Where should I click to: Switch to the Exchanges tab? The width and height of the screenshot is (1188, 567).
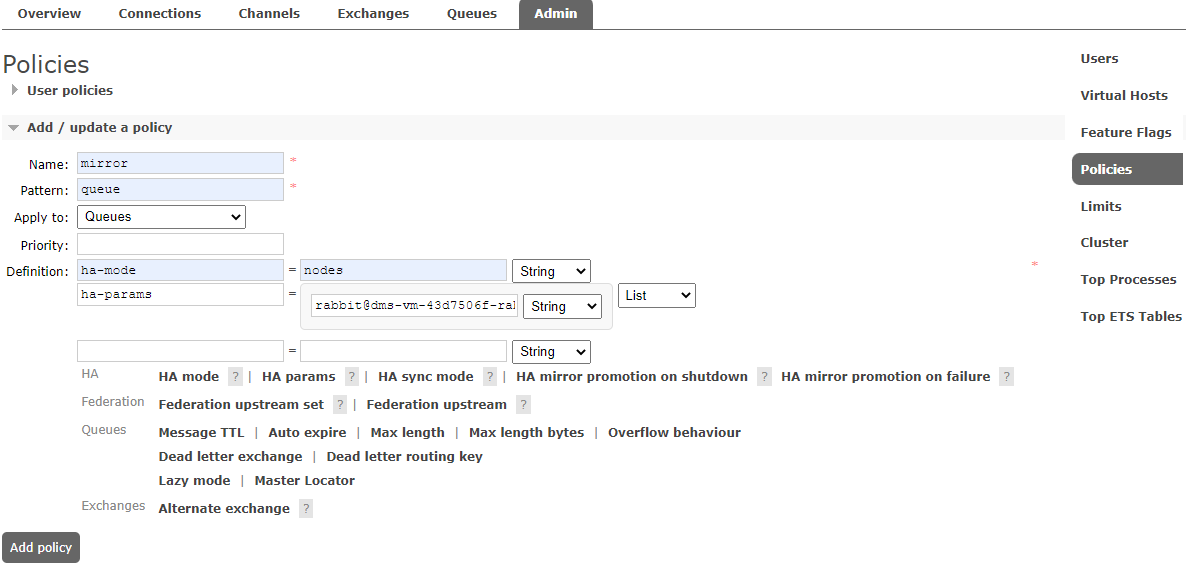[x=373, y=14]
